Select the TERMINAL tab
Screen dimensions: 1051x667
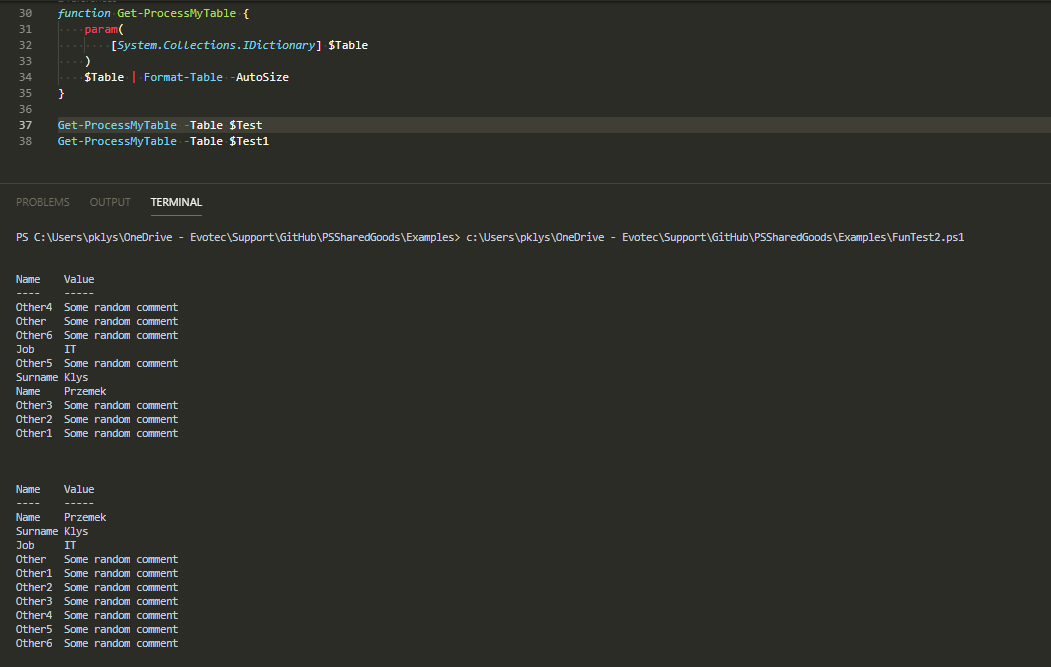pyautogui.click(x=176, y=202)
